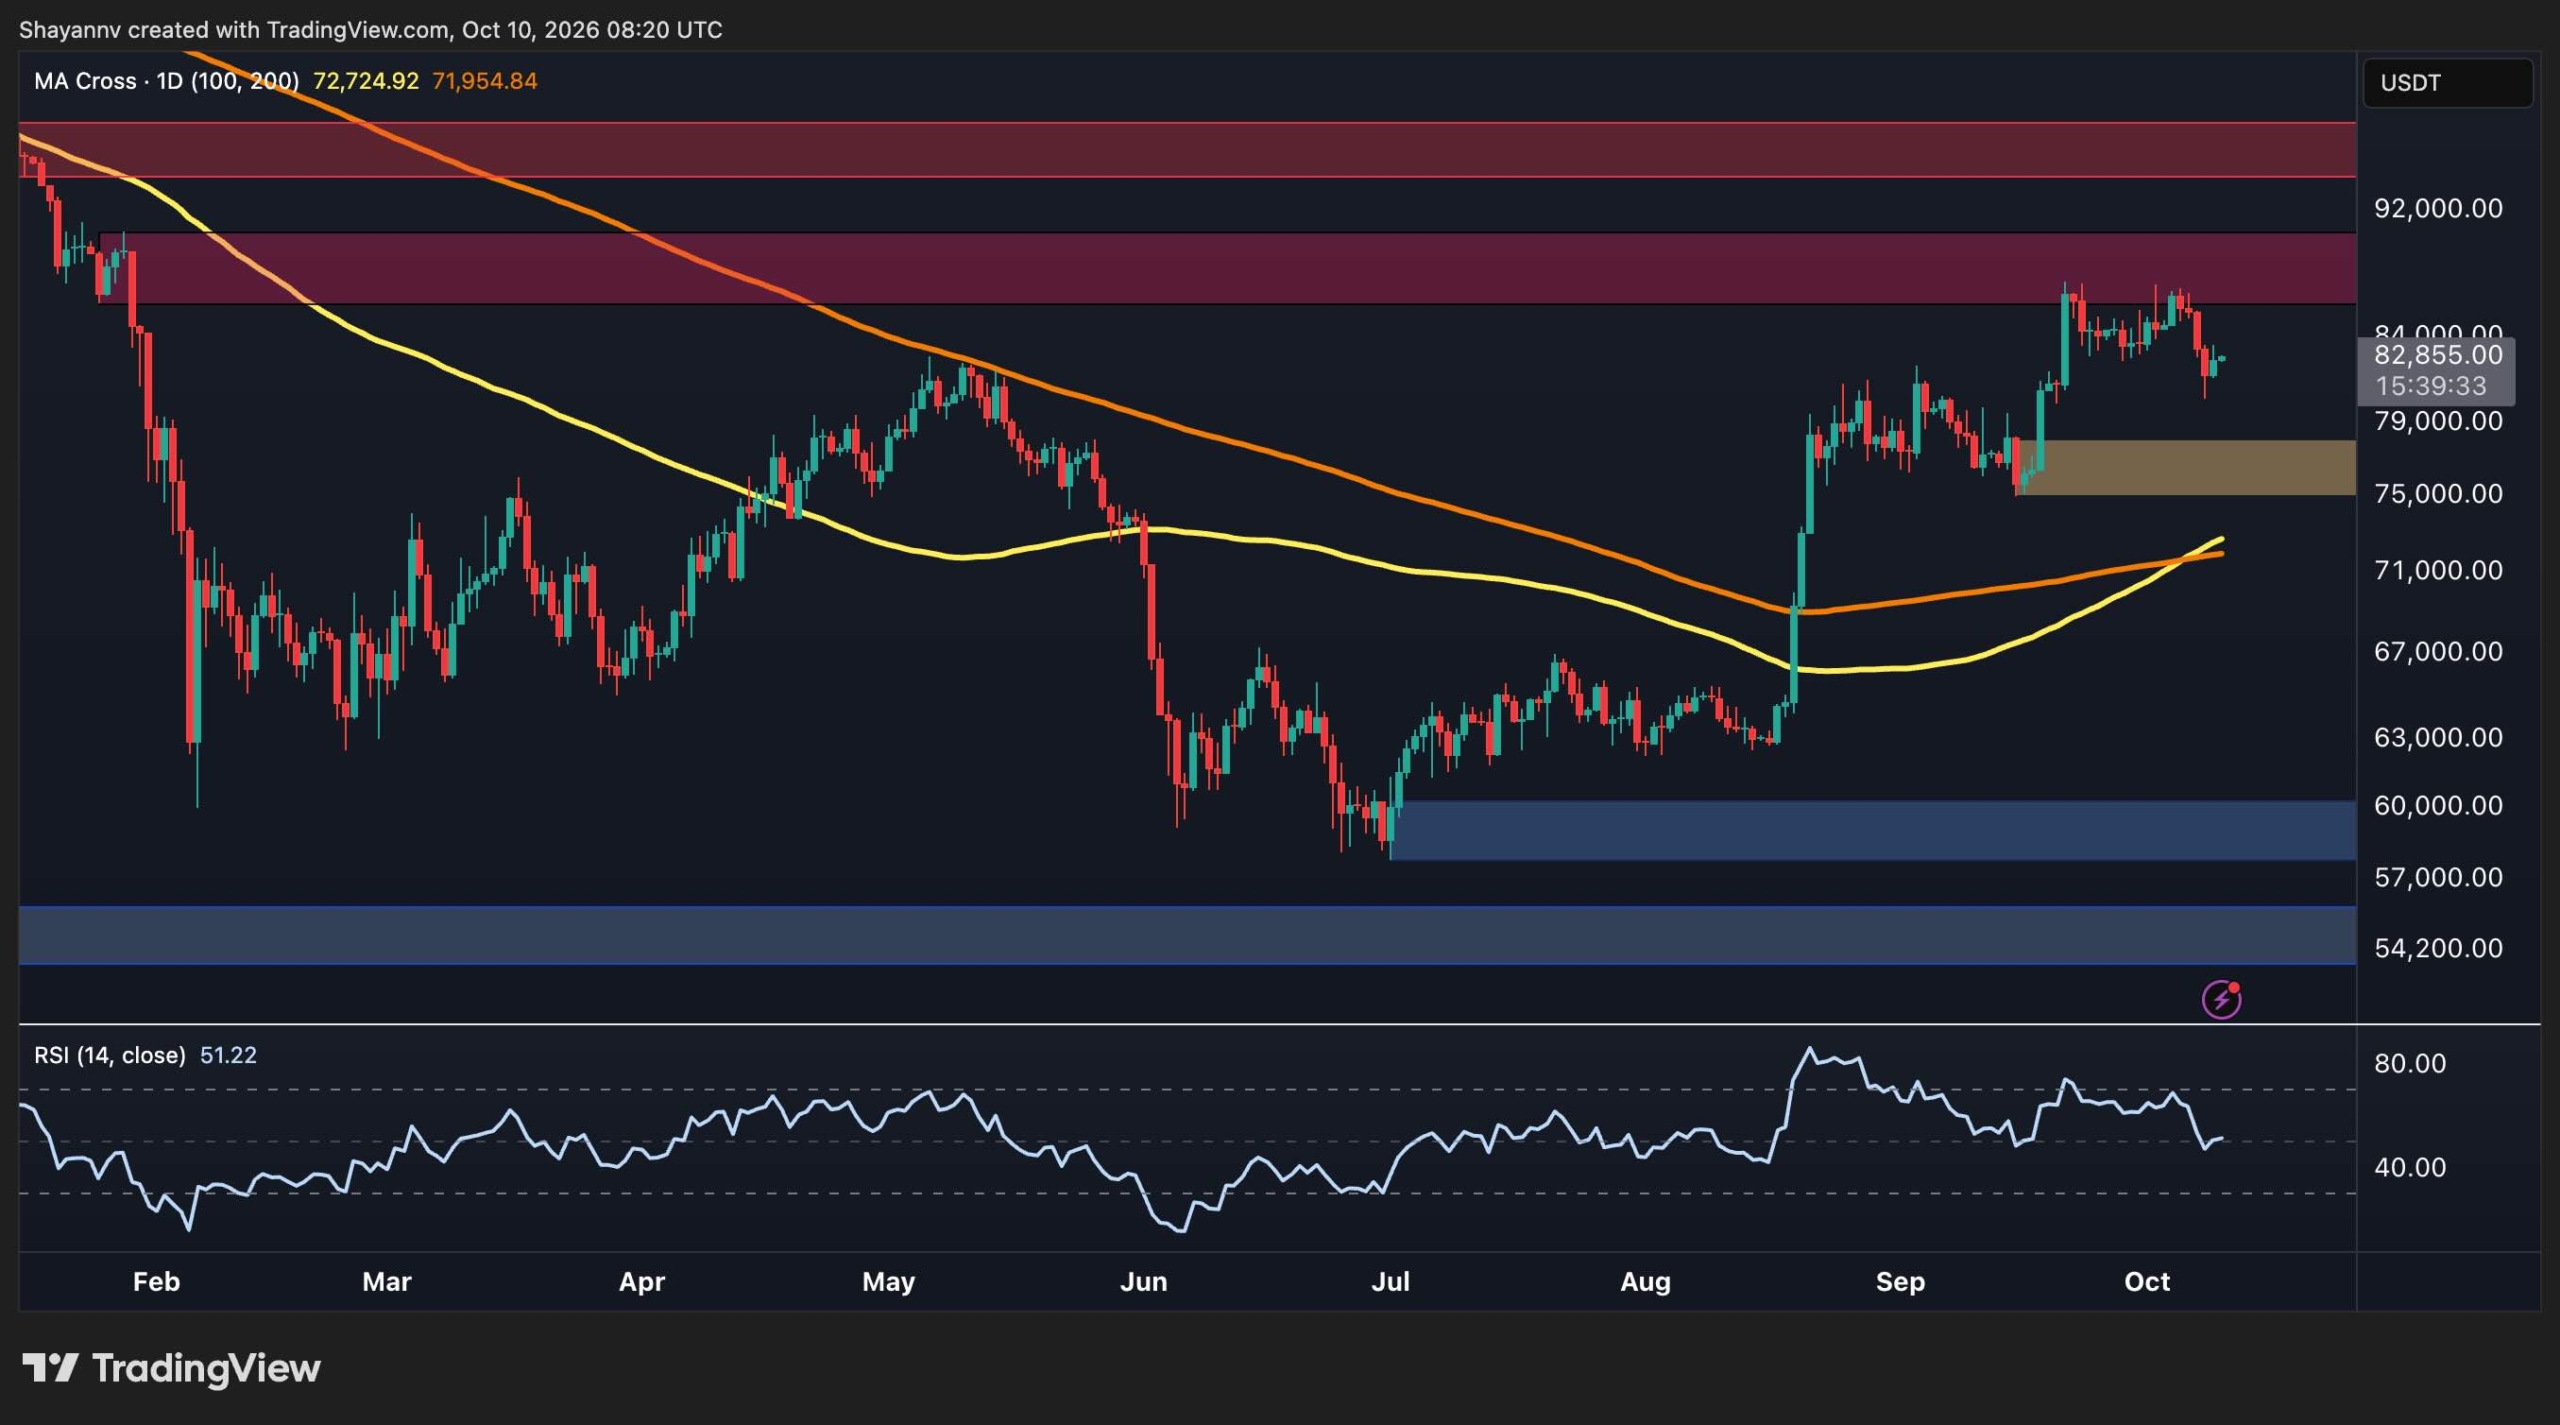The image size is (2560, 1425).
Task: Click the Feb label on time axis
Action: 156,1282
